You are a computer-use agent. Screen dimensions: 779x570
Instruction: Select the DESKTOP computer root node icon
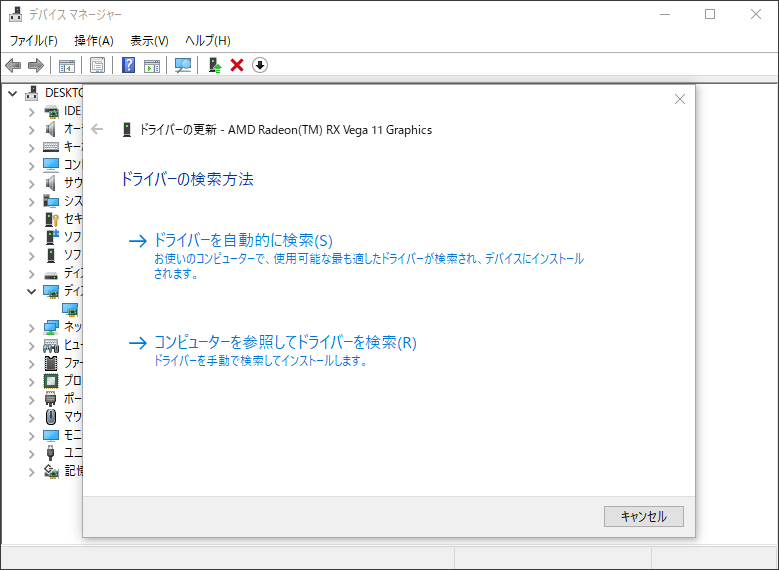(x=32, y=93)
